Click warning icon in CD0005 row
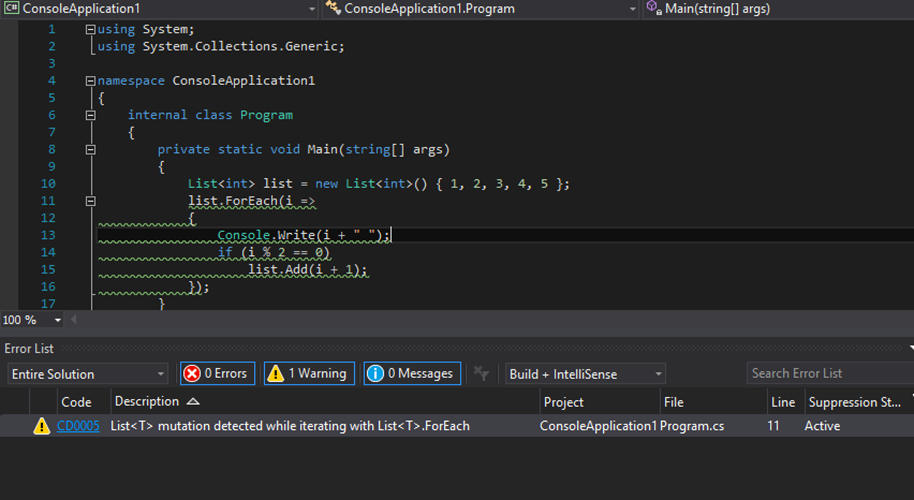The width and height of the screenshot is (914, 500). (41, 426)
